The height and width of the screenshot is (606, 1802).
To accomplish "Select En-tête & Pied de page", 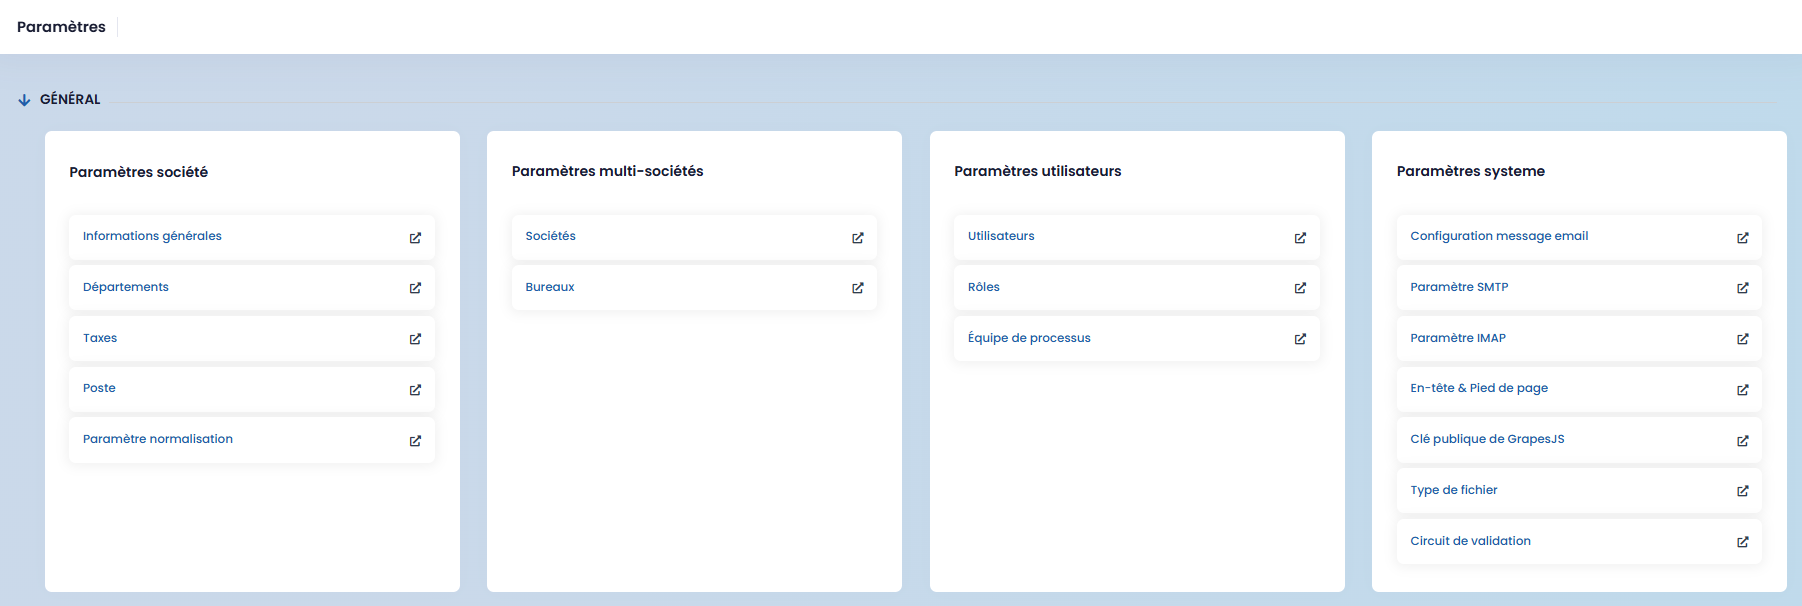I will click(x=1478, y=388).
